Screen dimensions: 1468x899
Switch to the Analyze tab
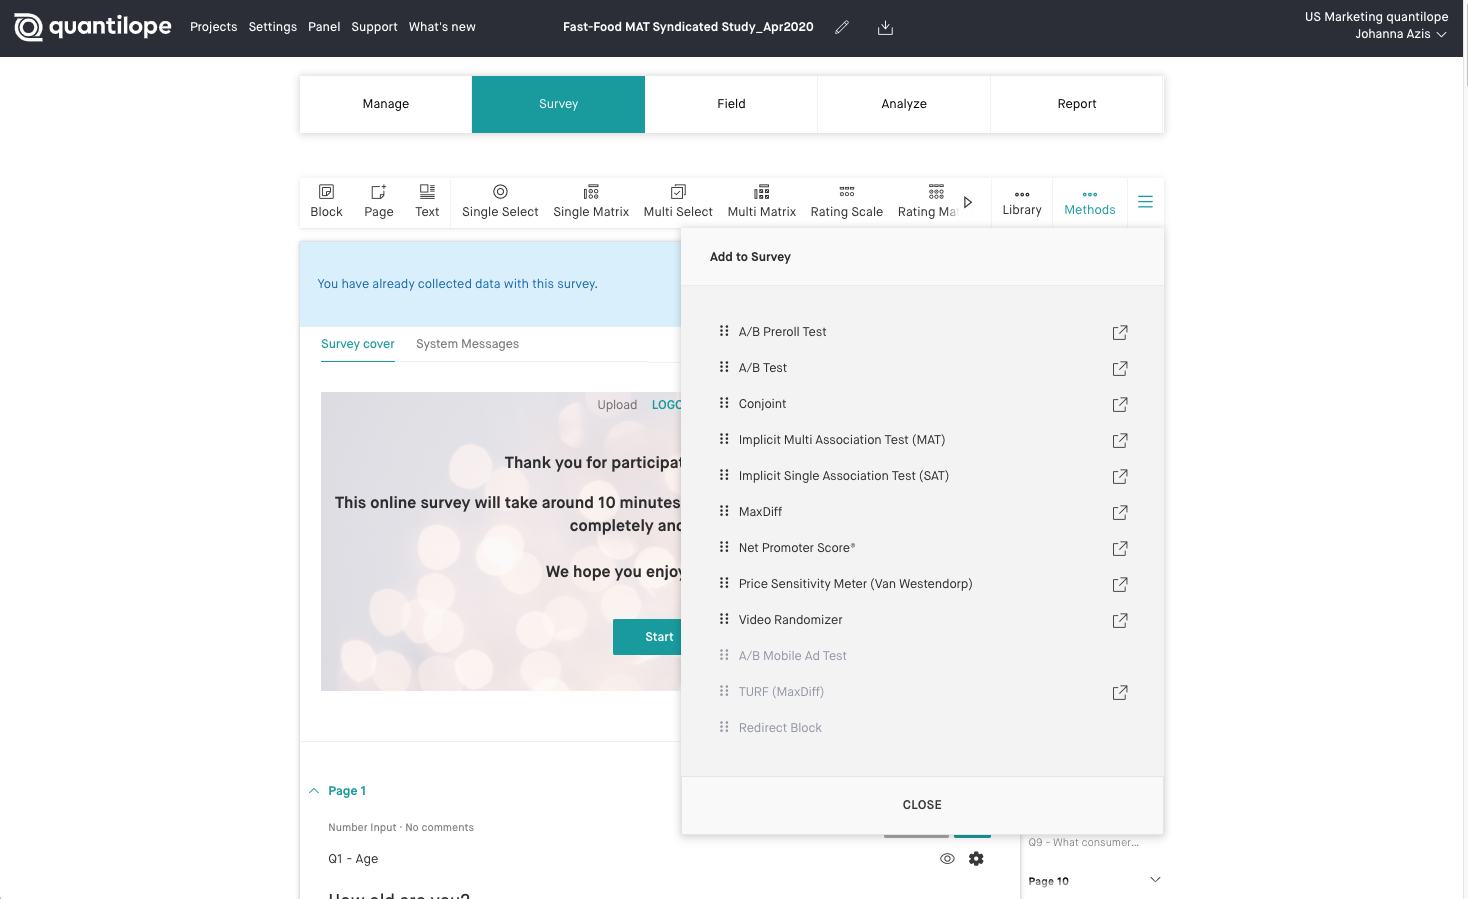point(903,103)
